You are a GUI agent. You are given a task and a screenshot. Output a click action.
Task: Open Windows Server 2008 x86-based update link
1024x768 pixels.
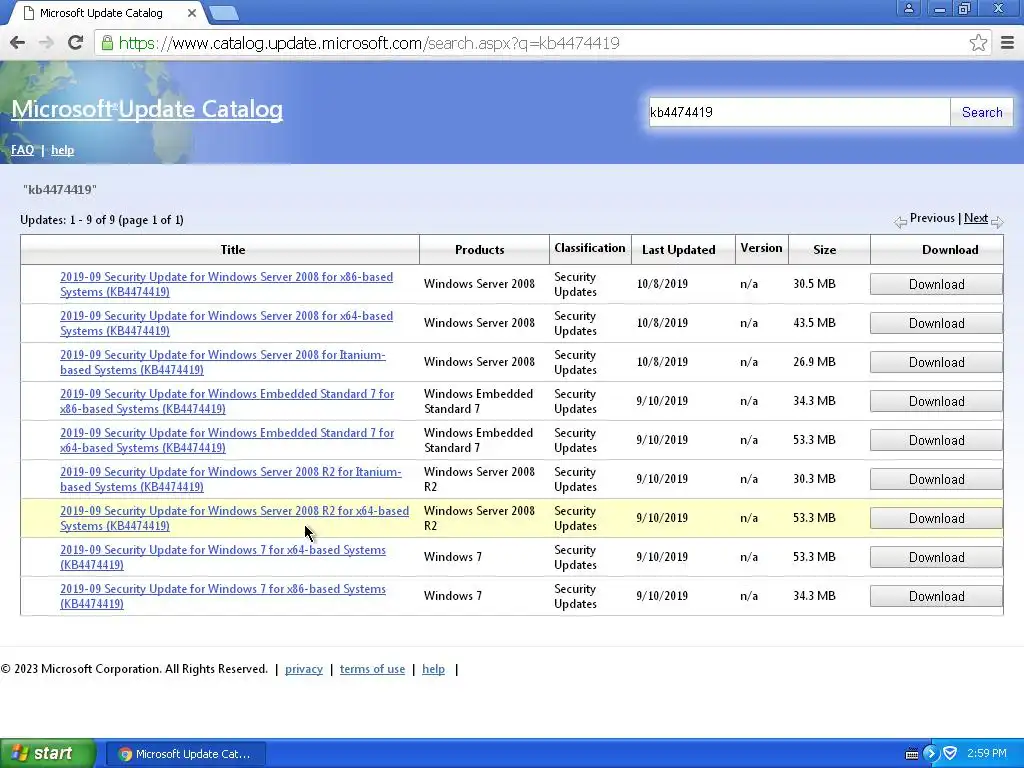227,284
